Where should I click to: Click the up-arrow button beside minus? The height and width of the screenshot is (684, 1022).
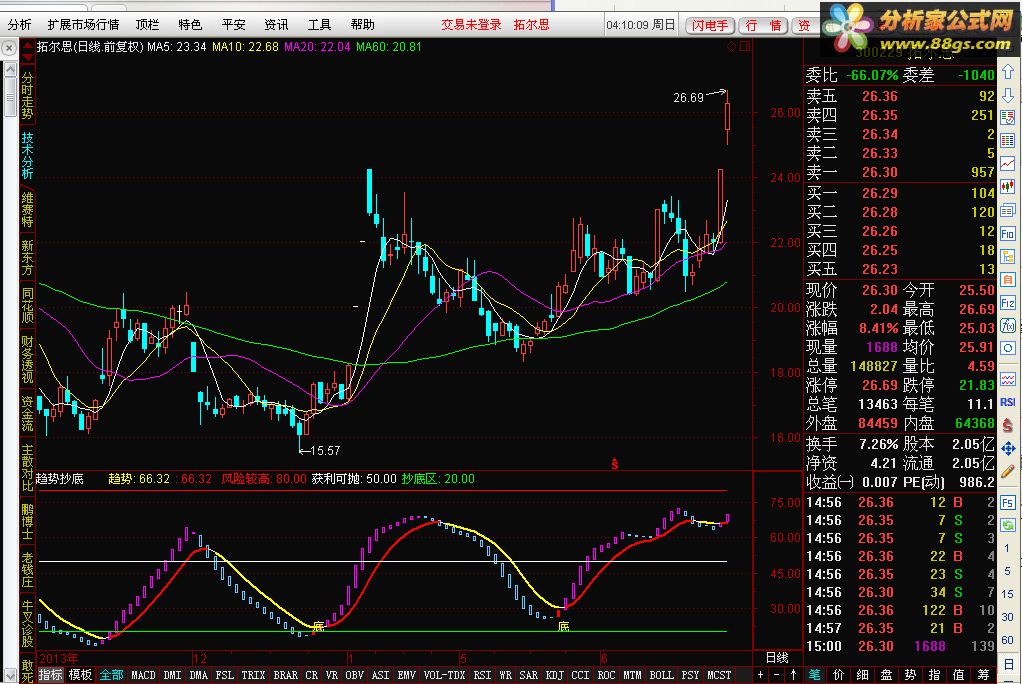pyautogui.click(x=793, y=675)
